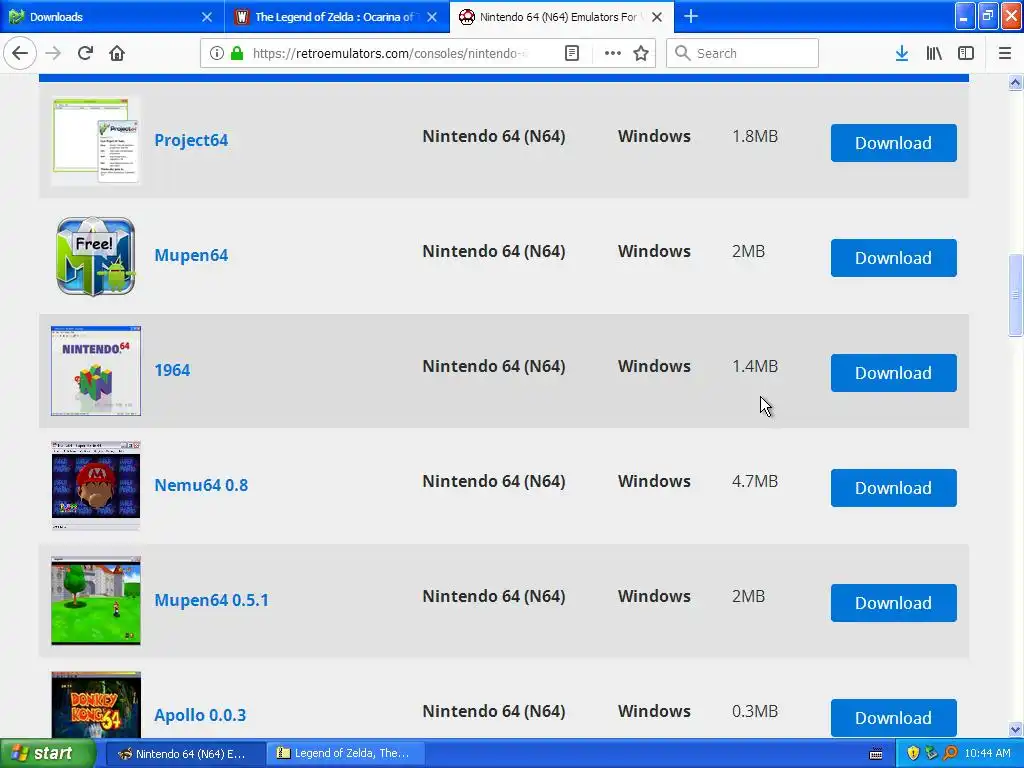Download the 1964 emulator
Viewport: 1024px width, 768px height.
point(893,373)
